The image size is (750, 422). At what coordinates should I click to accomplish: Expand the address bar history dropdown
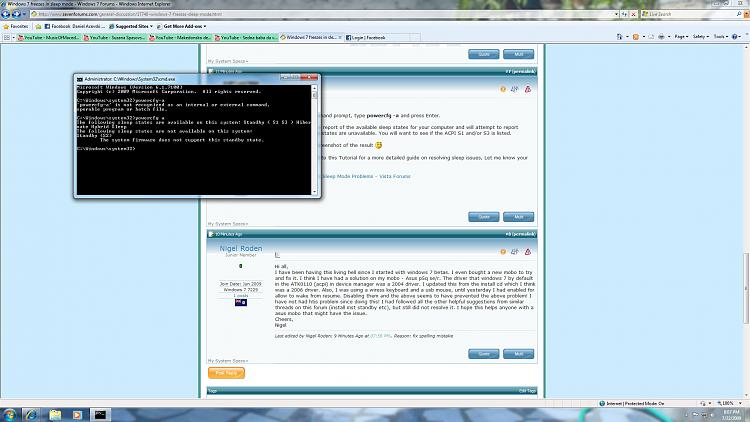point(617,14)
